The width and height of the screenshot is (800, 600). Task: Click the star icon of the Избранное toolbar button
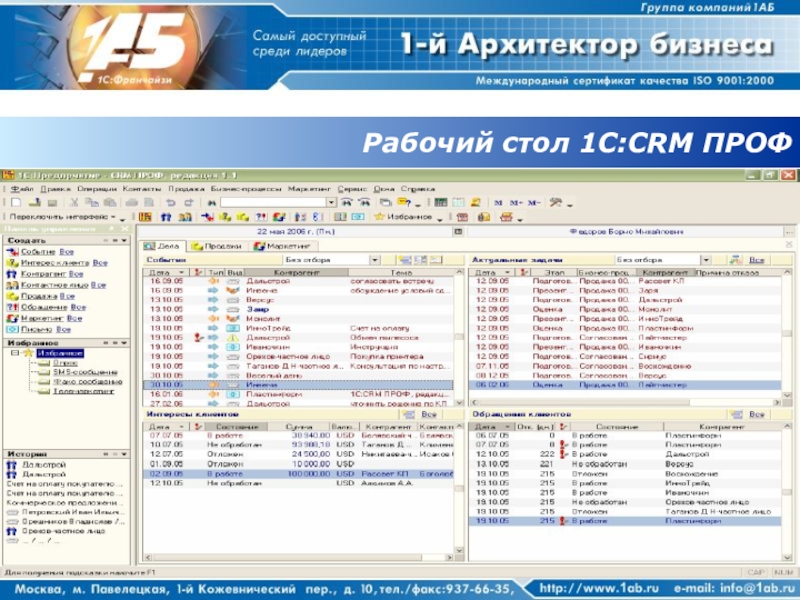(379, 217)
